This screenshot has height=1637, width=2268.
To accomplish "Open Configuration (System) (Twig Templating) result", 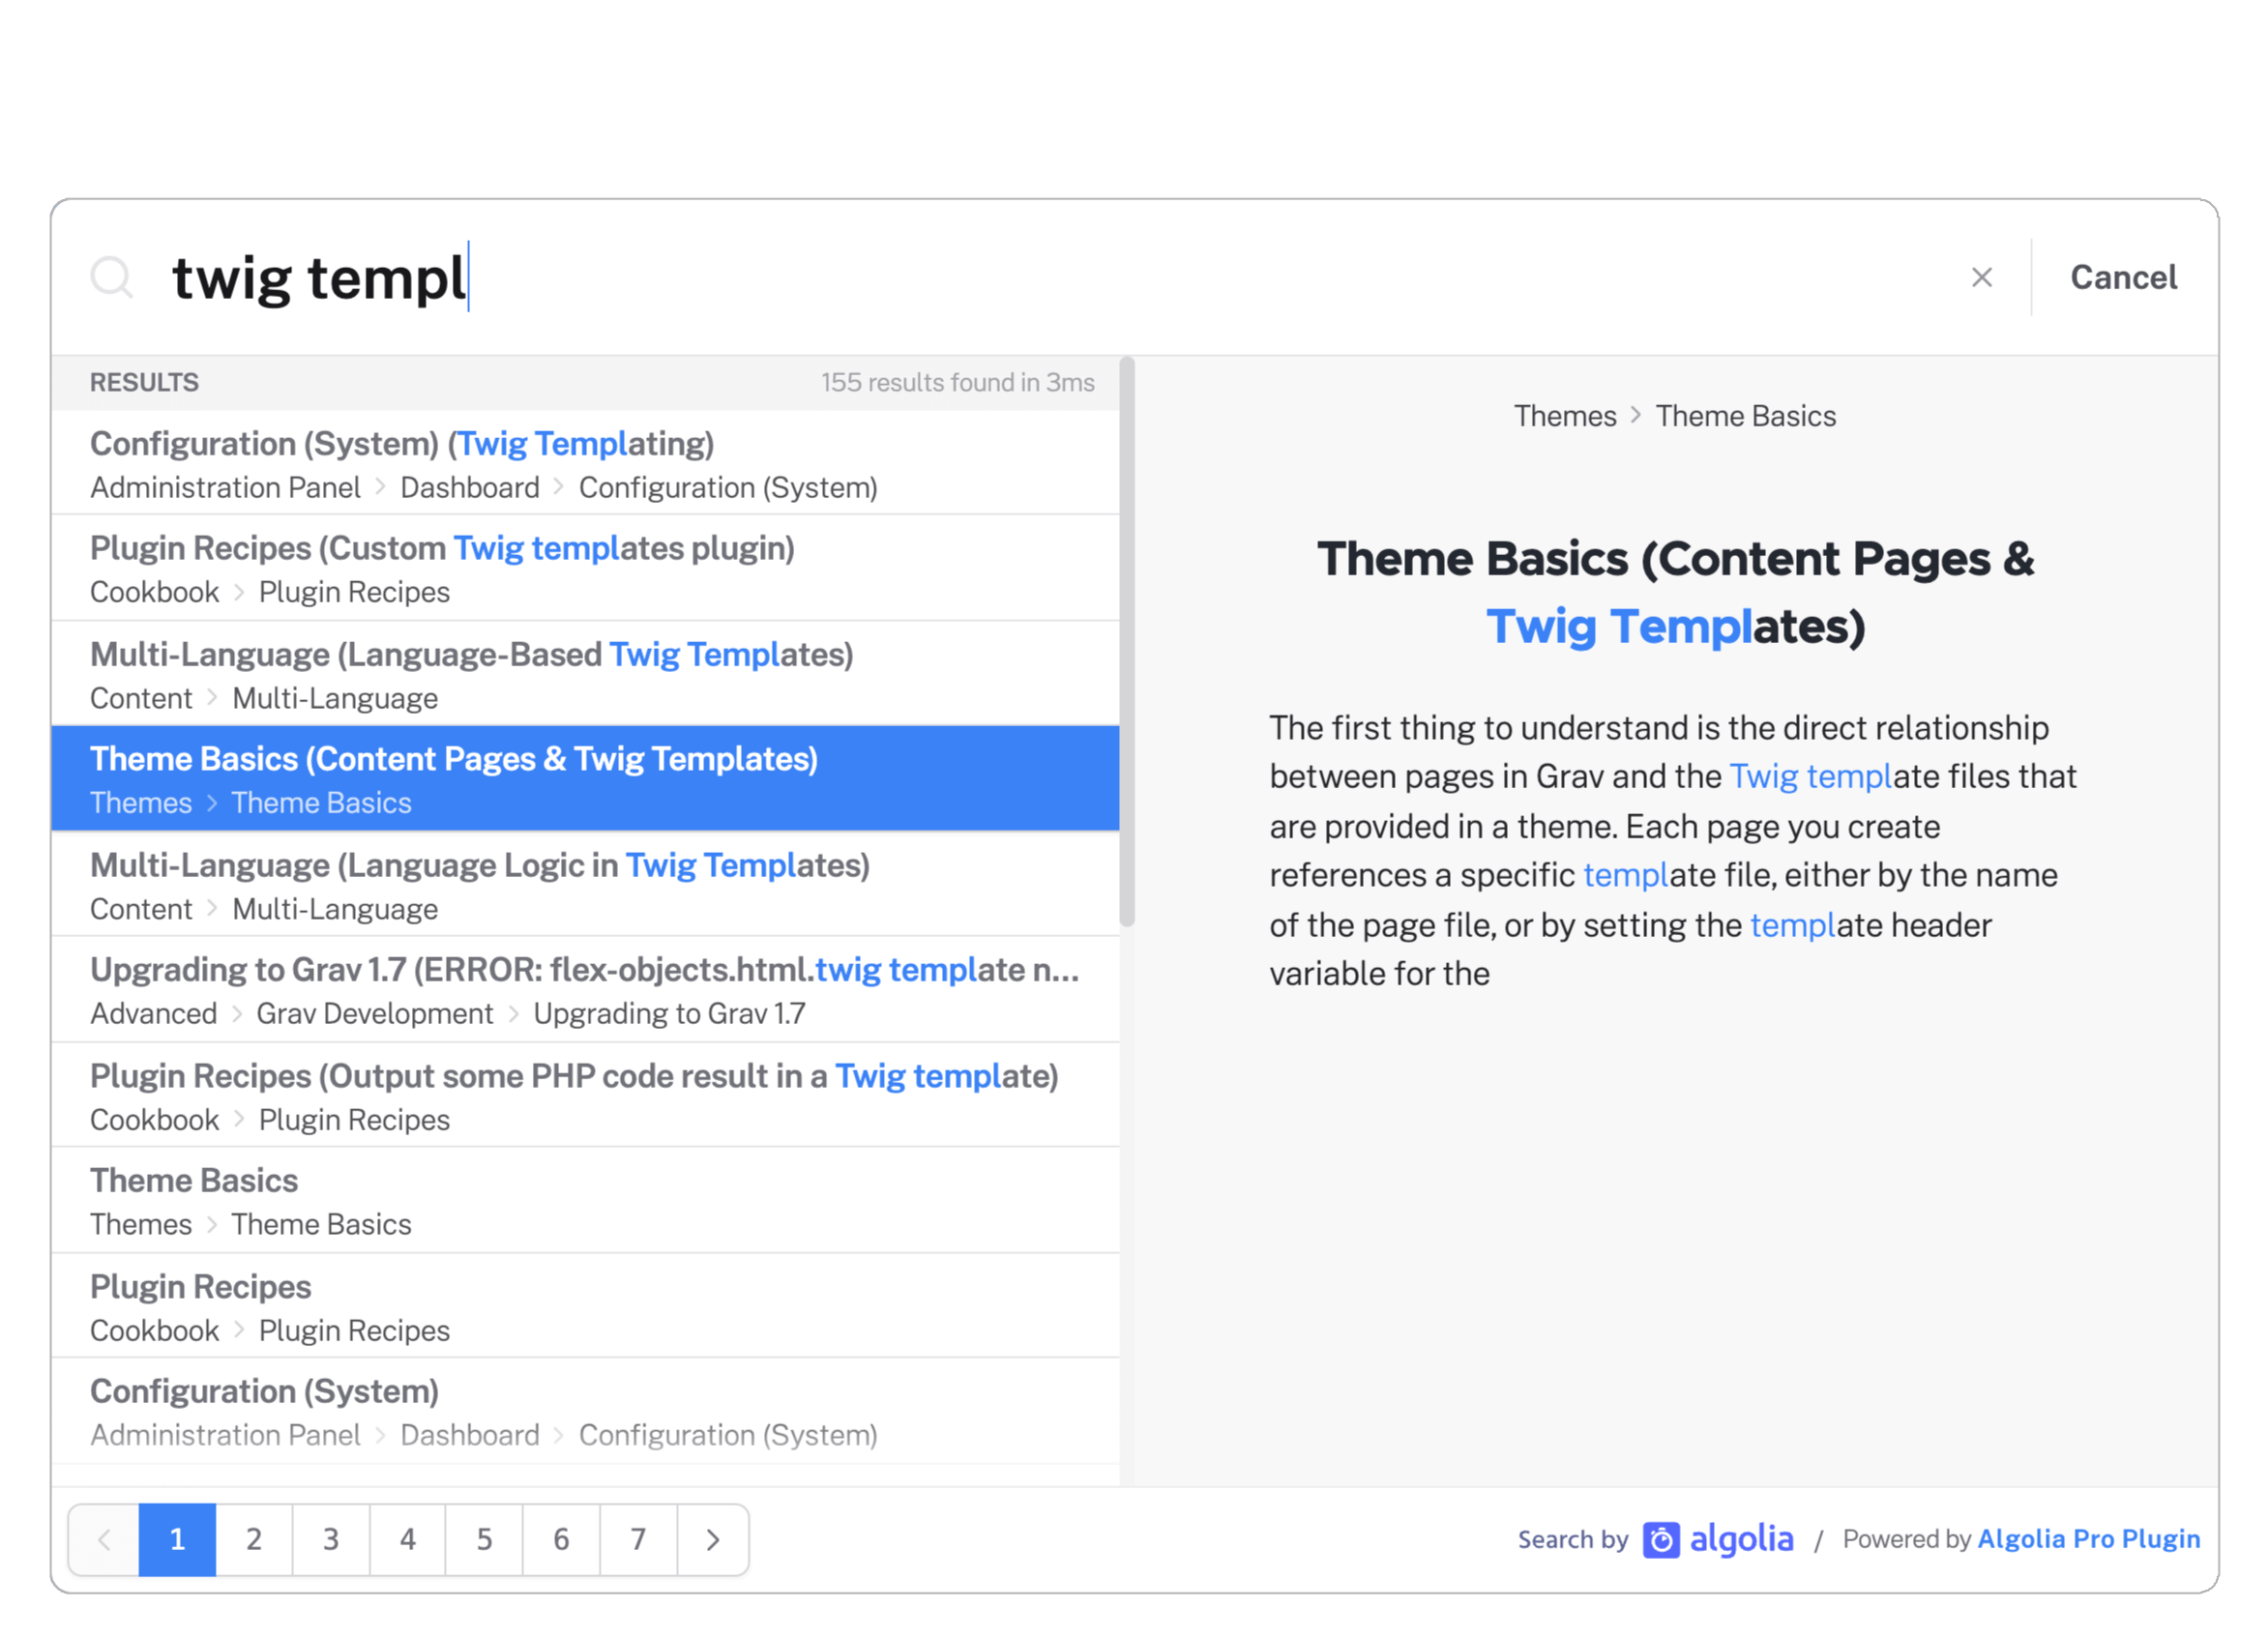I will [x=585, y=464].
